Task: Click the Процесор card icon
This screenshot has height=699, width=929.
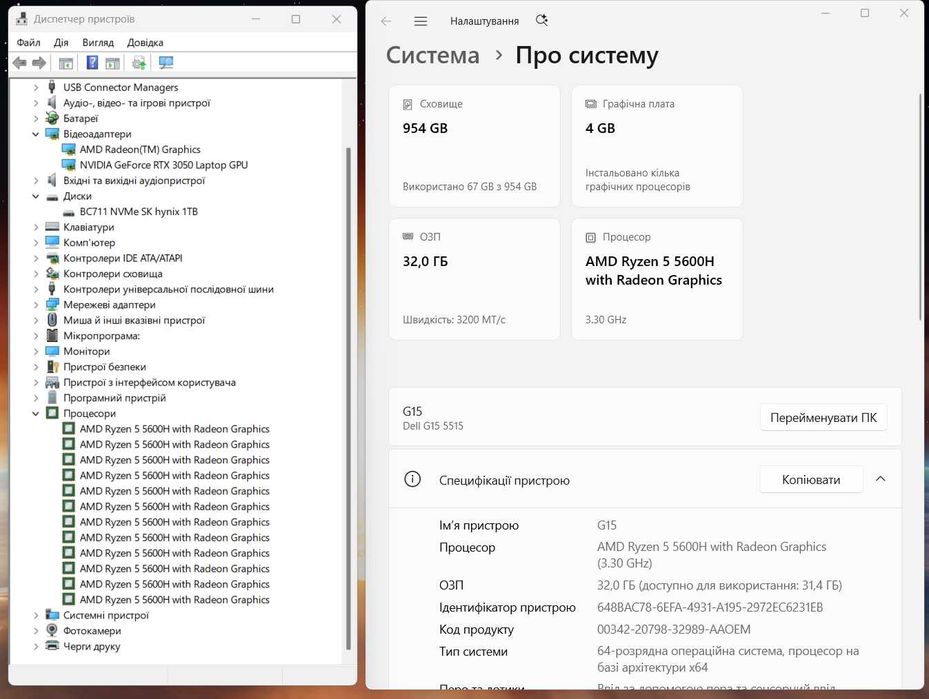Action: 591,238
